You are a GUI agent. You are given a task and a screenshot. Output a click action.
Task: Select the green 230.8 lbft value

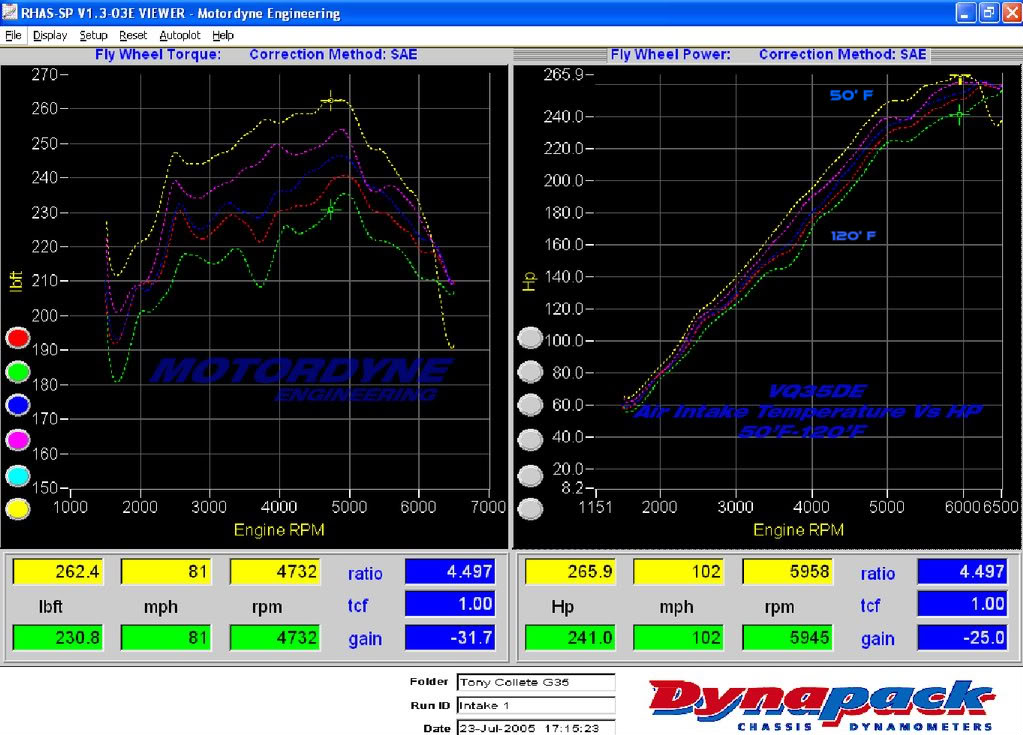tap(58, 637)
